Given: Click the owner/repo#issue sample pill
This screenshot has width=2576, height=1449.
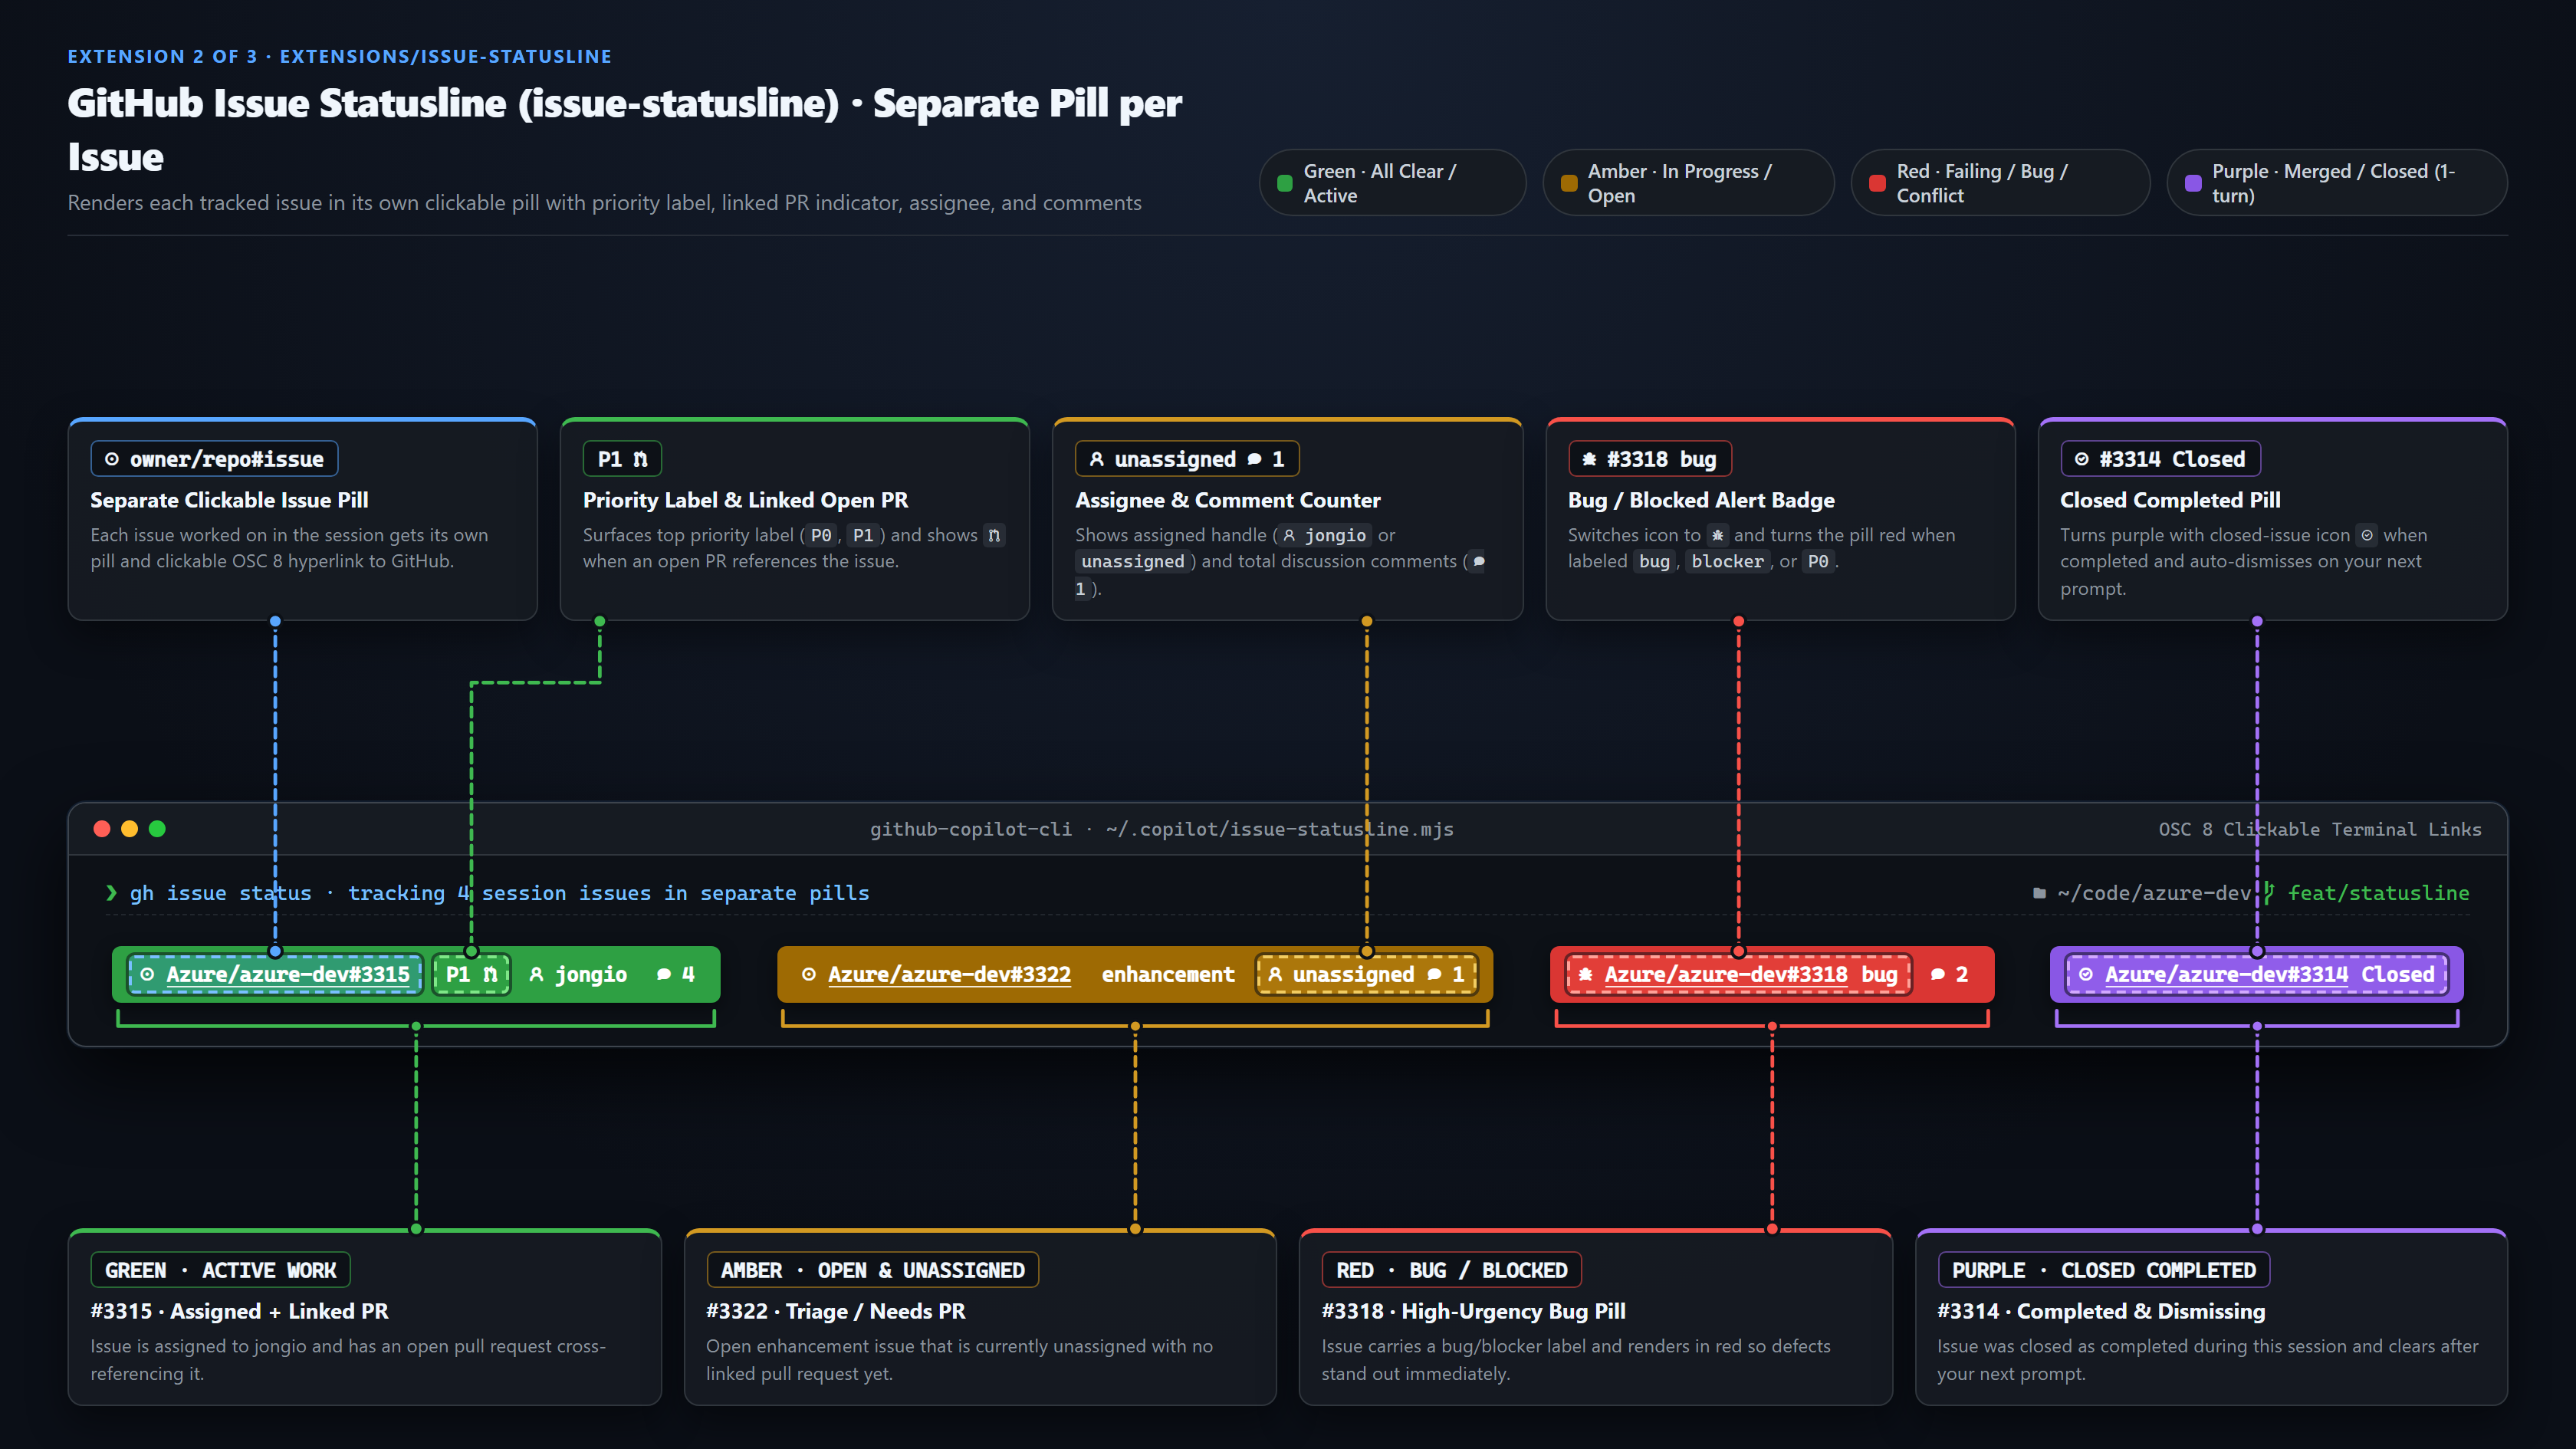Looking at the screenshot, I should click(x=214, y=459).
